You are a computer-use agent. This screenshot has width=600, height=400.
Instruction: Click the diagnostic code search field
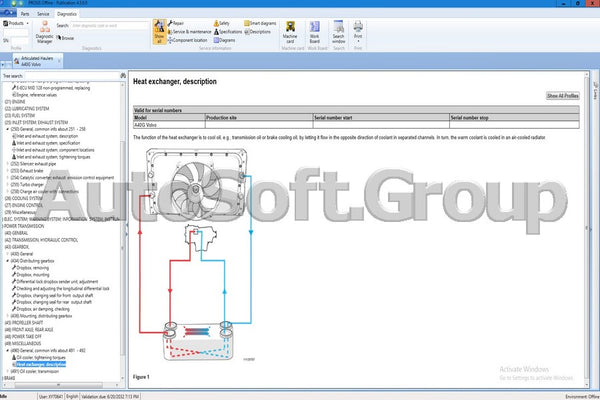click(x=109, y=26)
